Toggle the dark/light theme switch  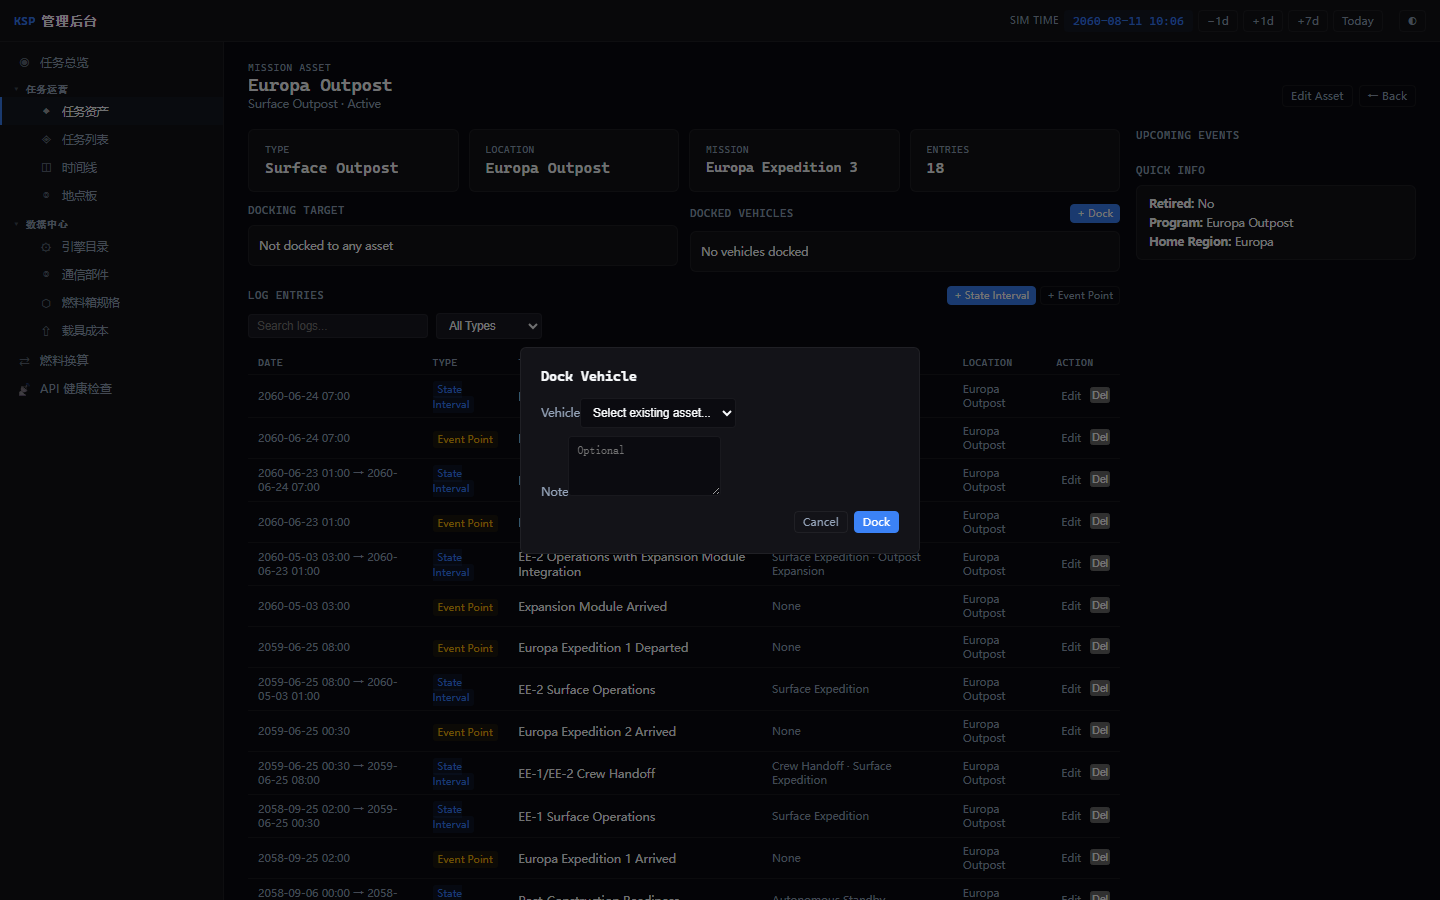point(1412,21)
